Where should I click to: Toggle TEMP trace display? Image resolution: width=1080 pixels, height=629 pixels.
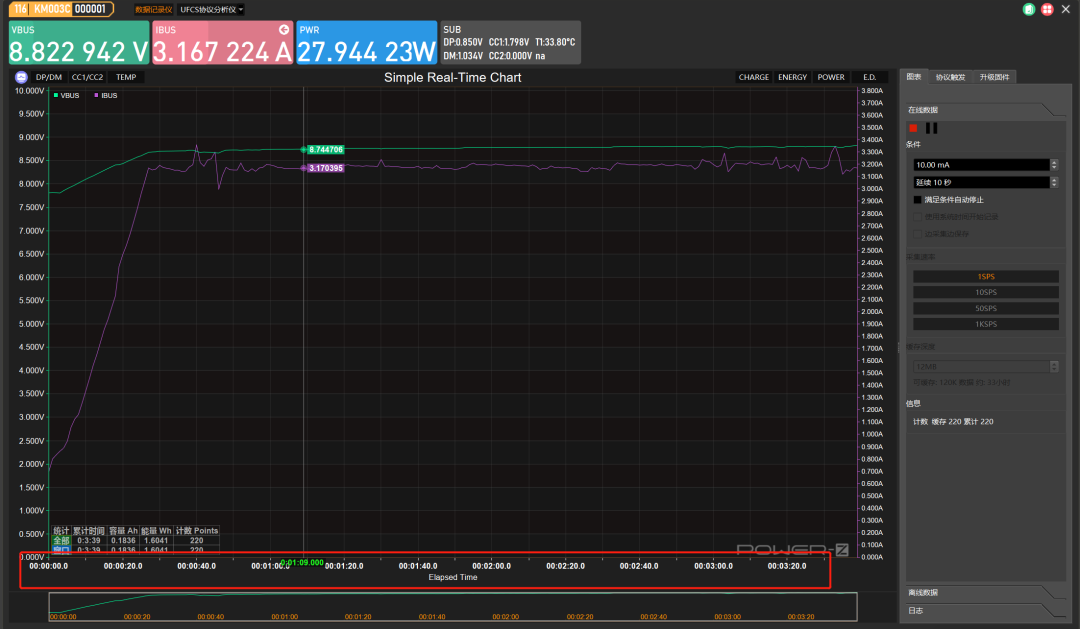[126, 77]
